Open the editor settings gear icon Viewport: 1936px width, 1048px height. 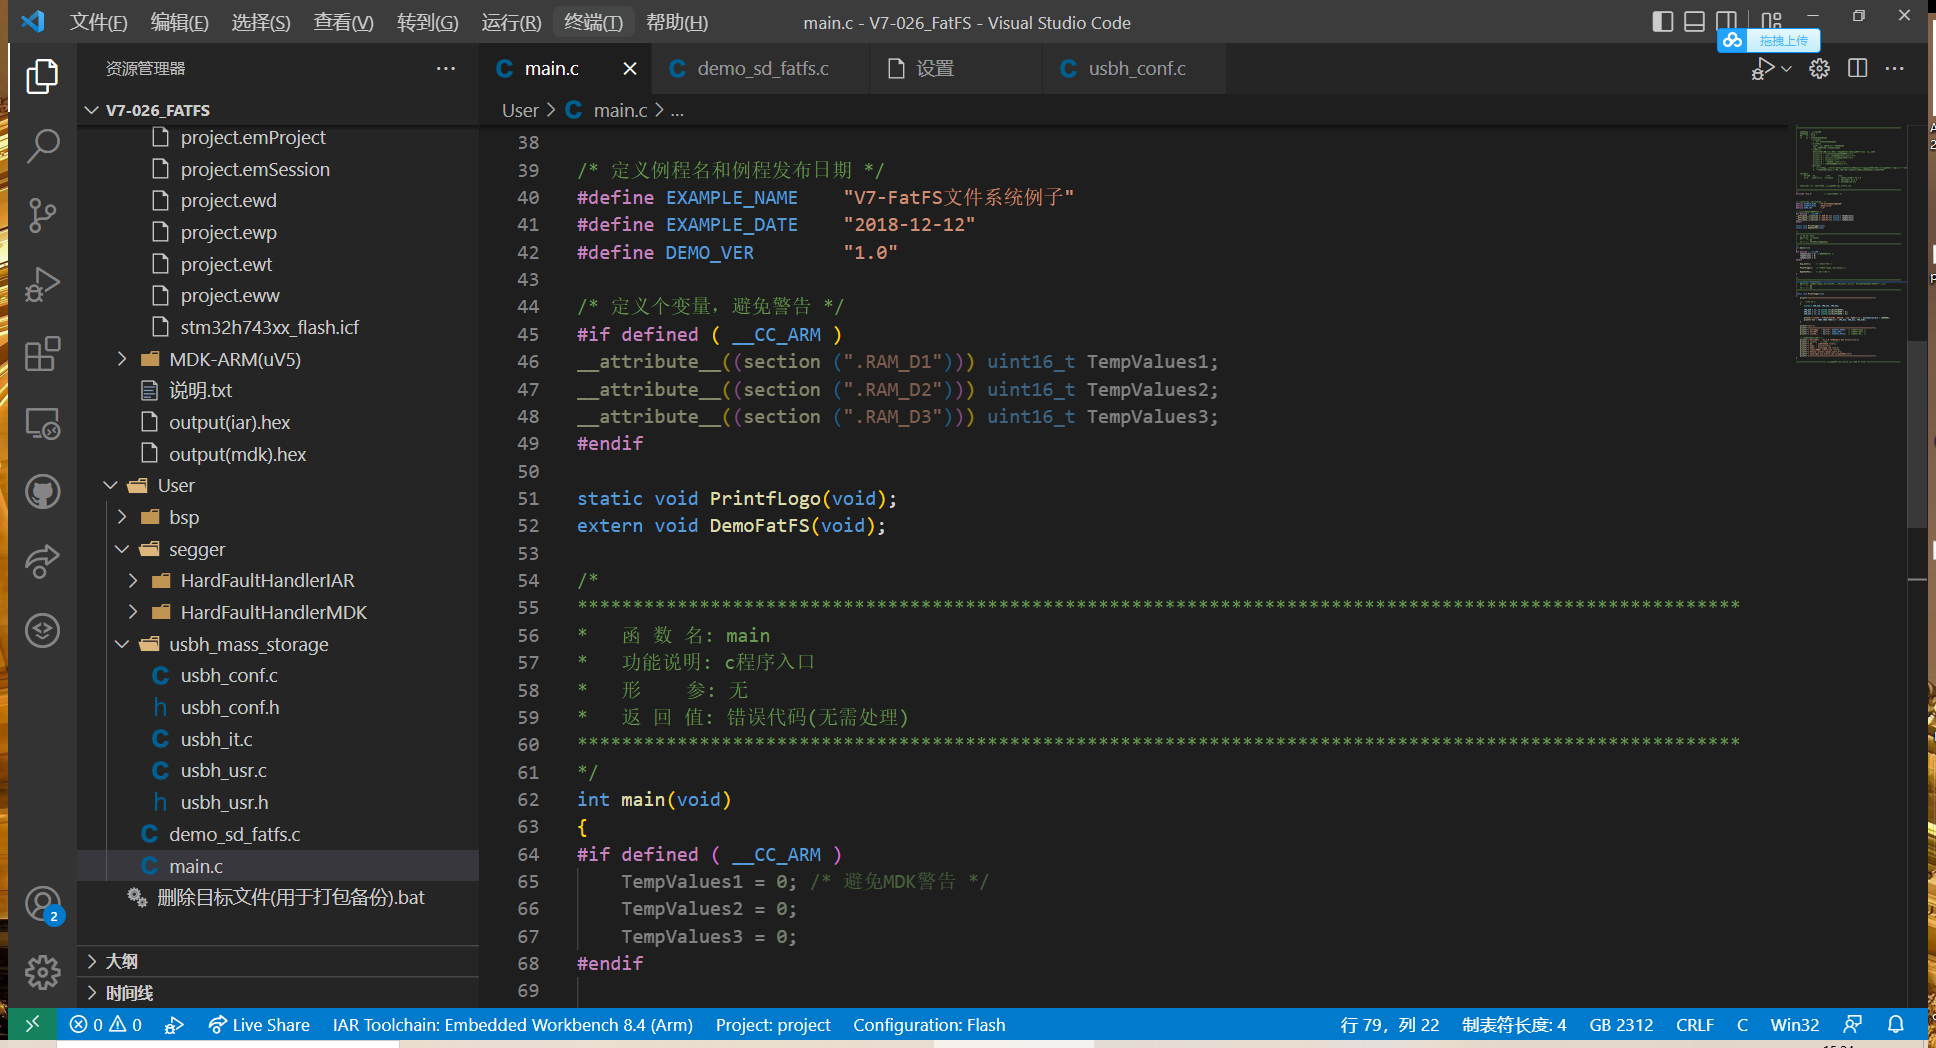click(1819, 68)
